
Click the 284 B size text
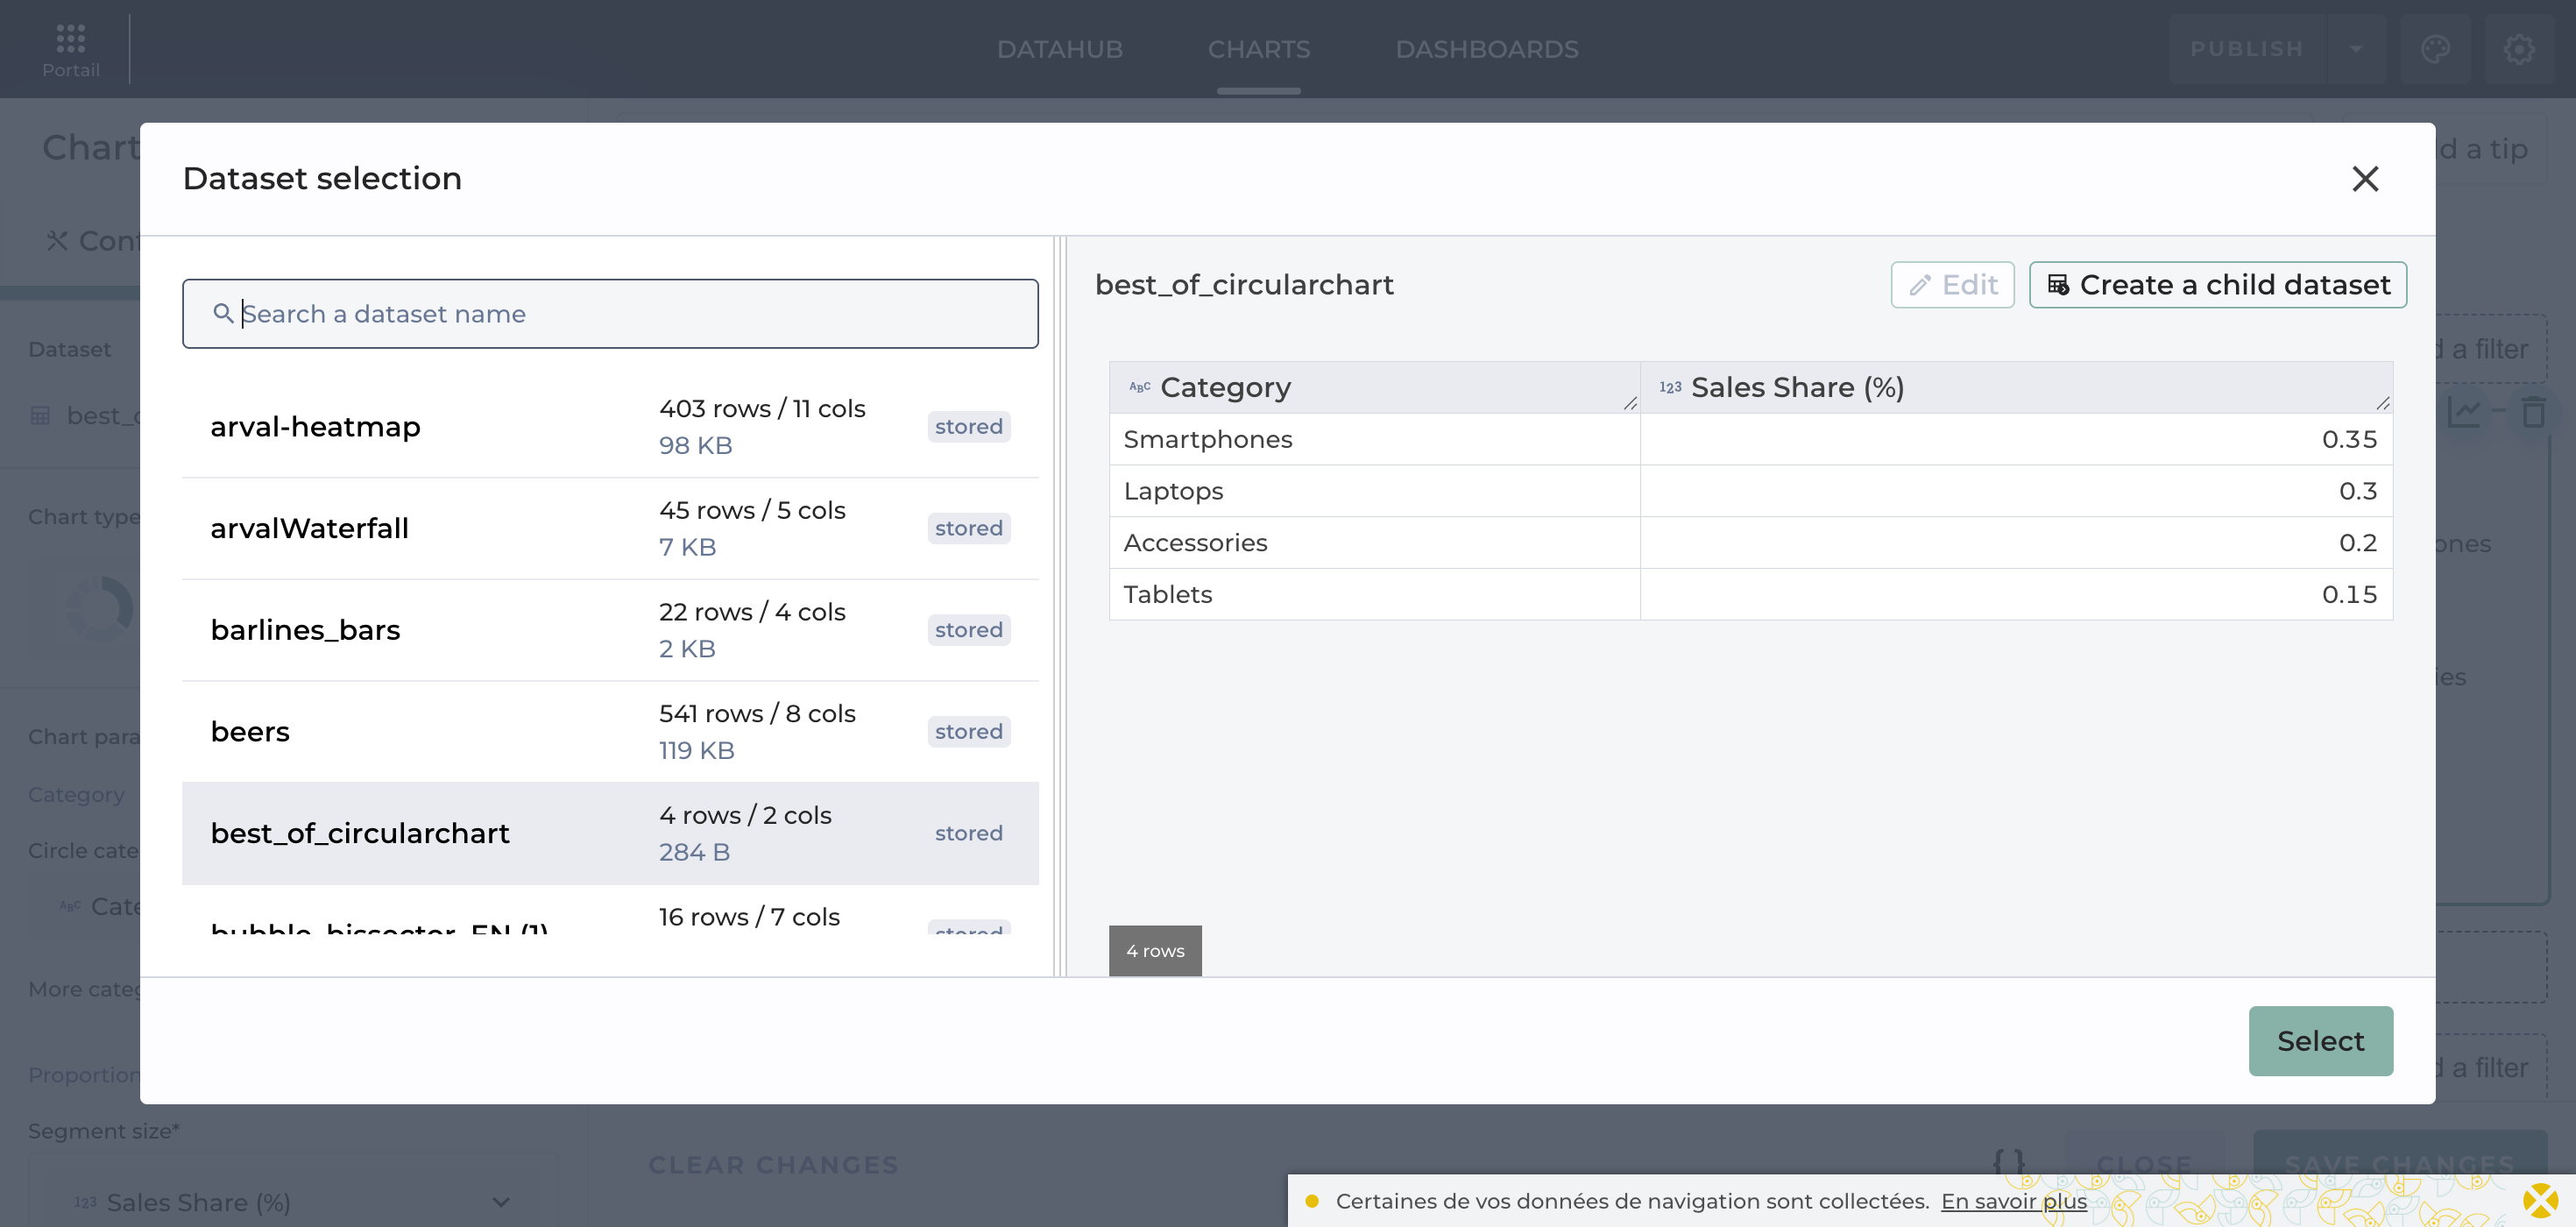click(x=694, y=853)
